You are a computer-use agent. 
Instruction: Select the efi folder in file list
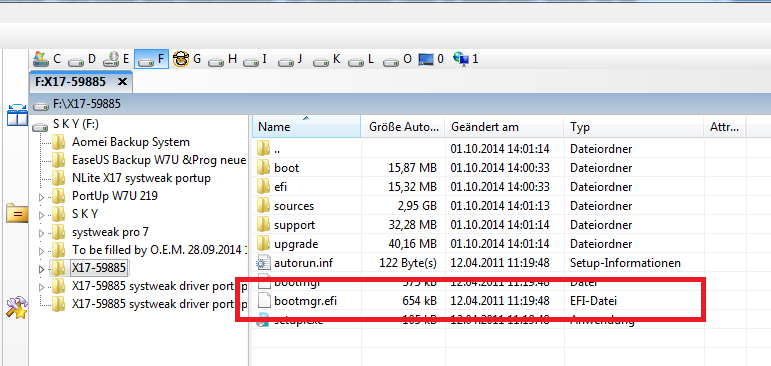[499, 187]
